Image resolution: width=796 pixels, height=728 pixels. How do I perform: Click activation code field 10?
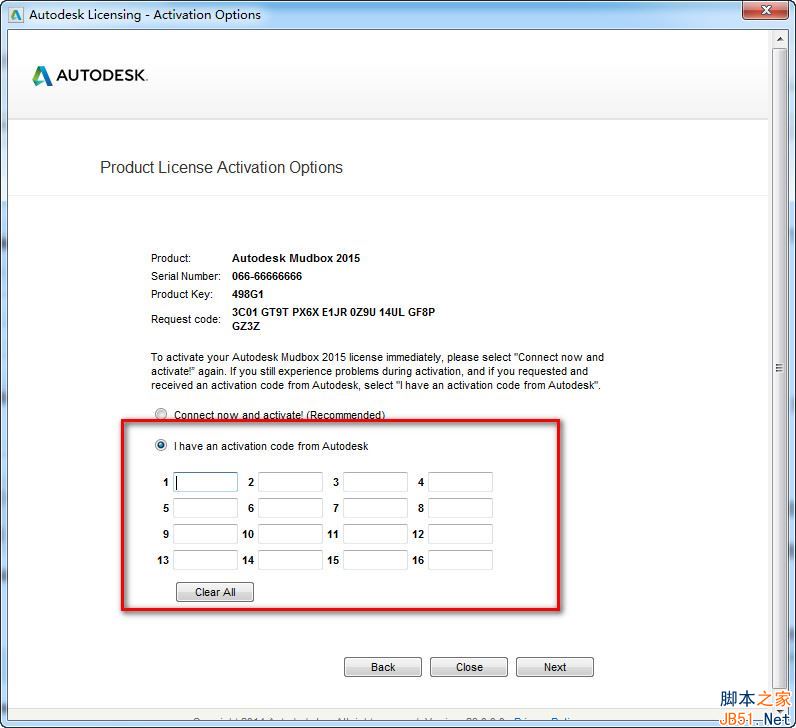[x=290, y=534]
